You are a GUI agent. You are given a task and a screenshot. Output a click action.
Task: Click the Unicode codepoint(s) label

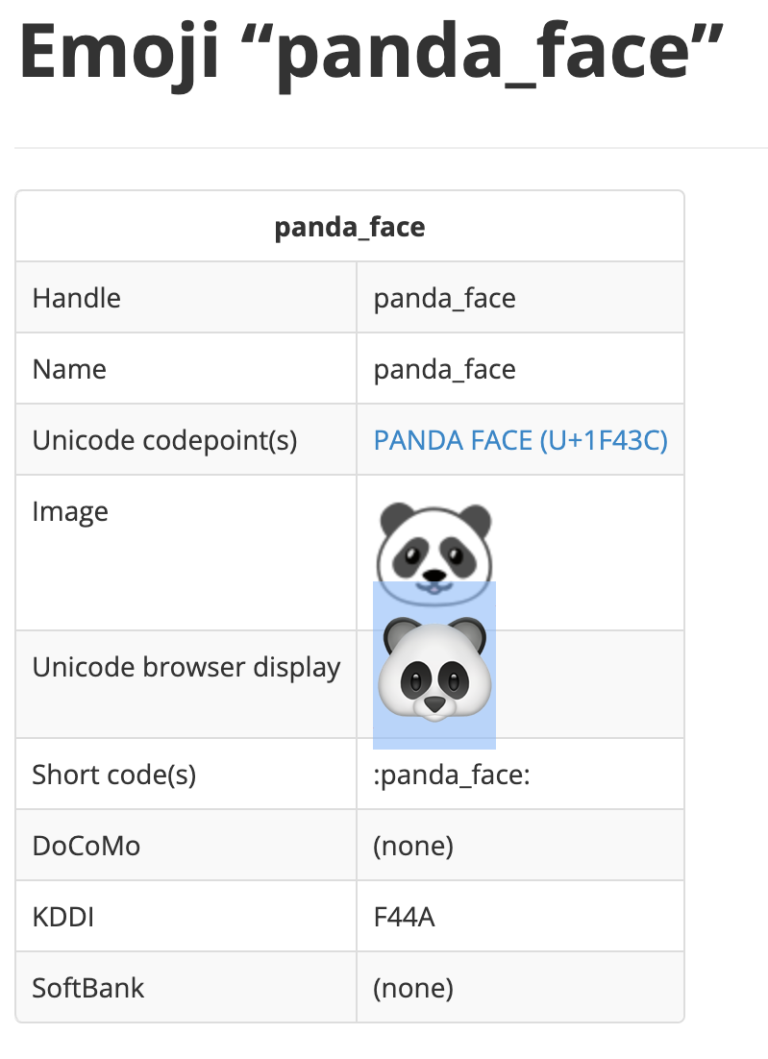tap(165, 440)
